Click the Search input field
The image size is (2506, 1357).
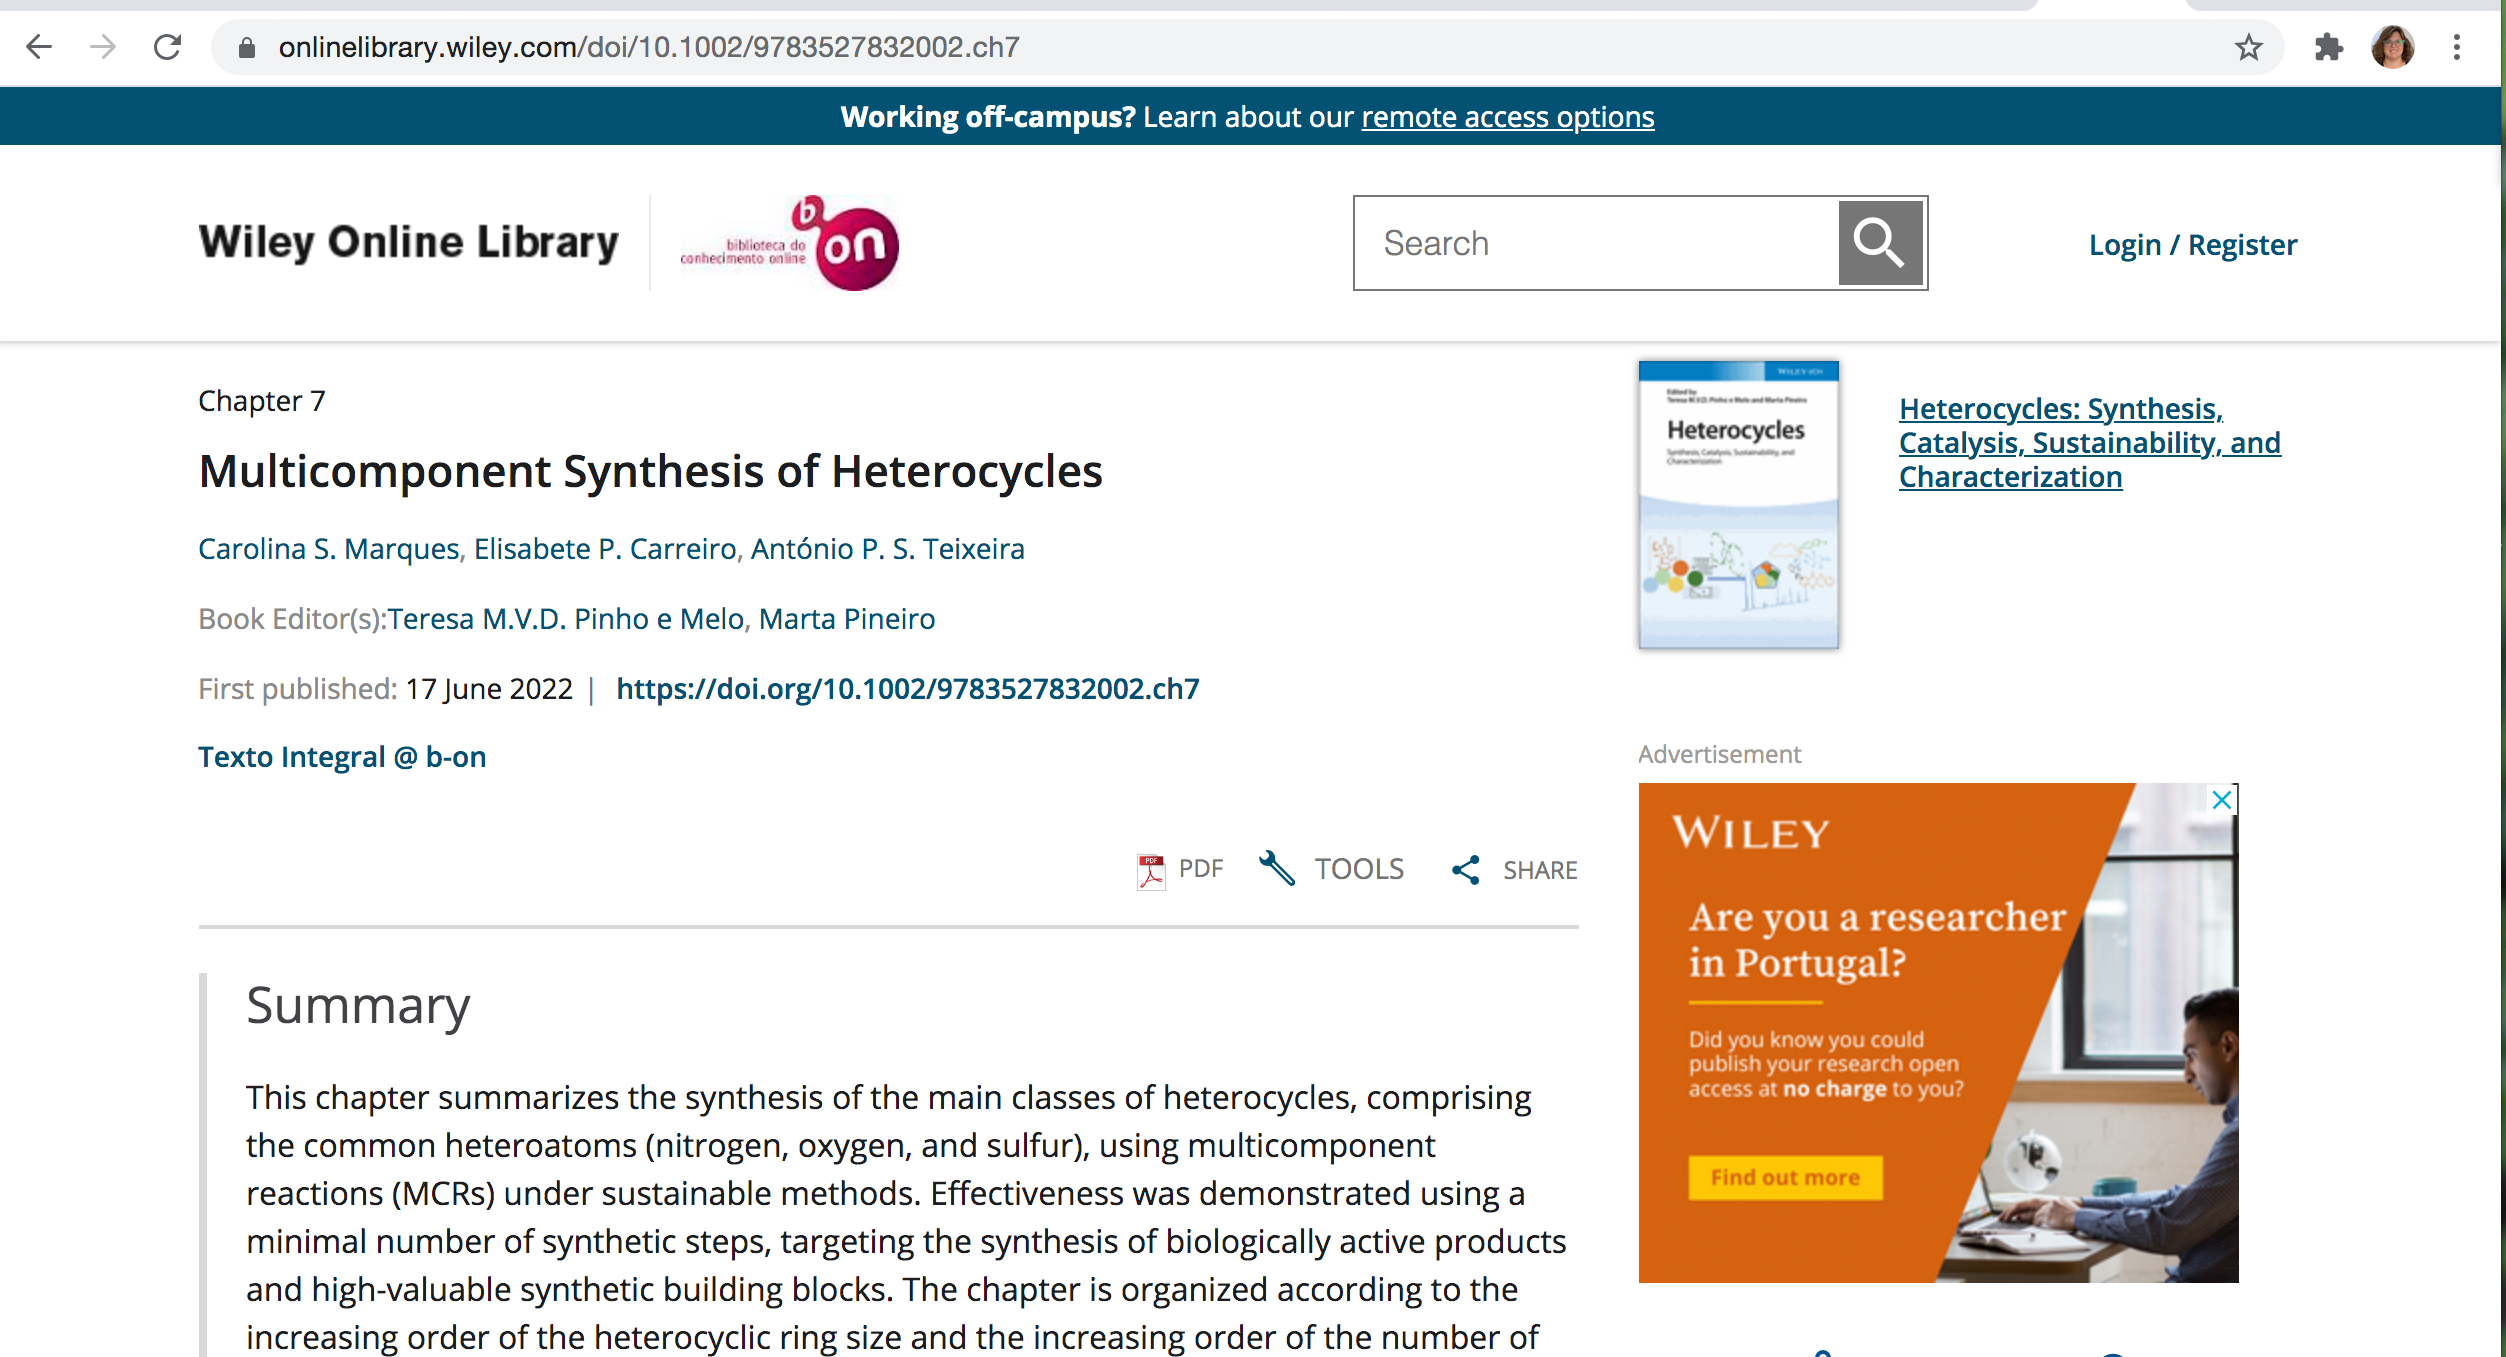pos(1596,243)
